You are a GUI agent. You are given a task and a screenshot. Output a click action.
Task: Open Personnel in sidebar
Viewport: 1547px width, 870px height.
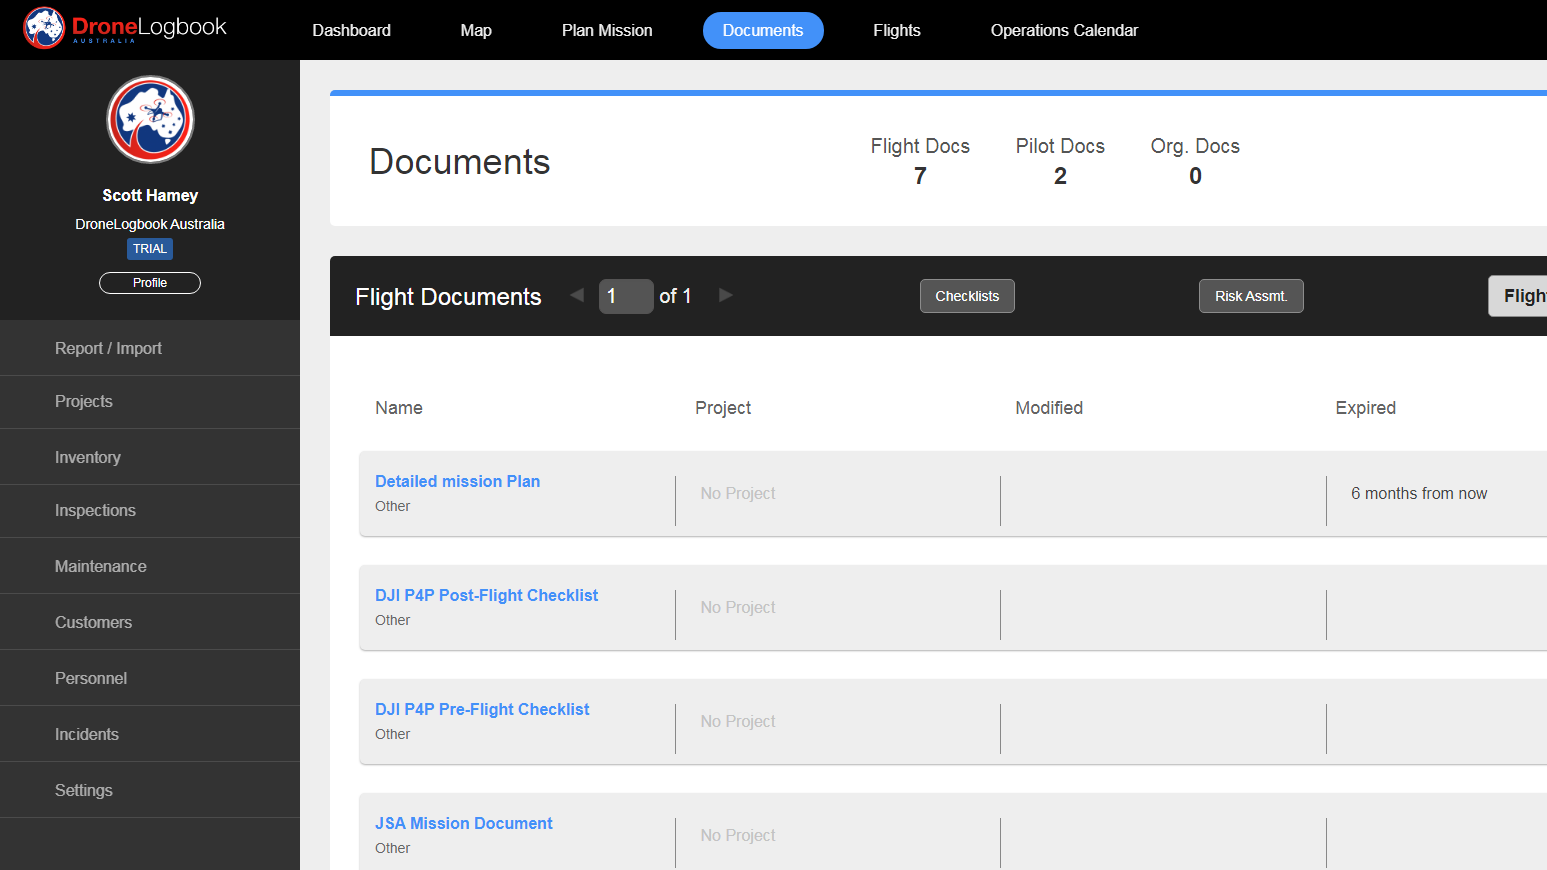150,678
